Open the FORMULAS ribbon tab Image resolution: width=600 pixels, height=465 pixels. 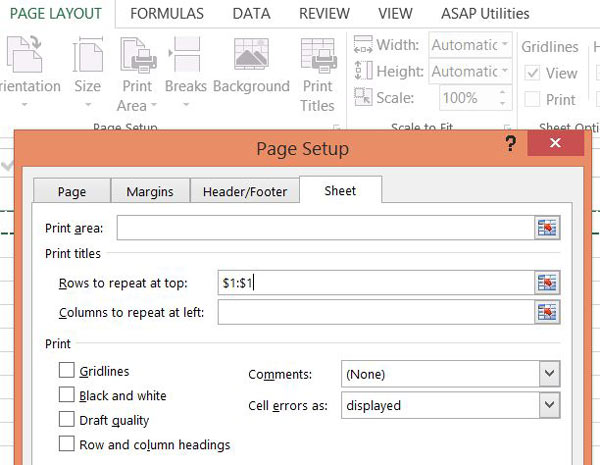[167, 14]
